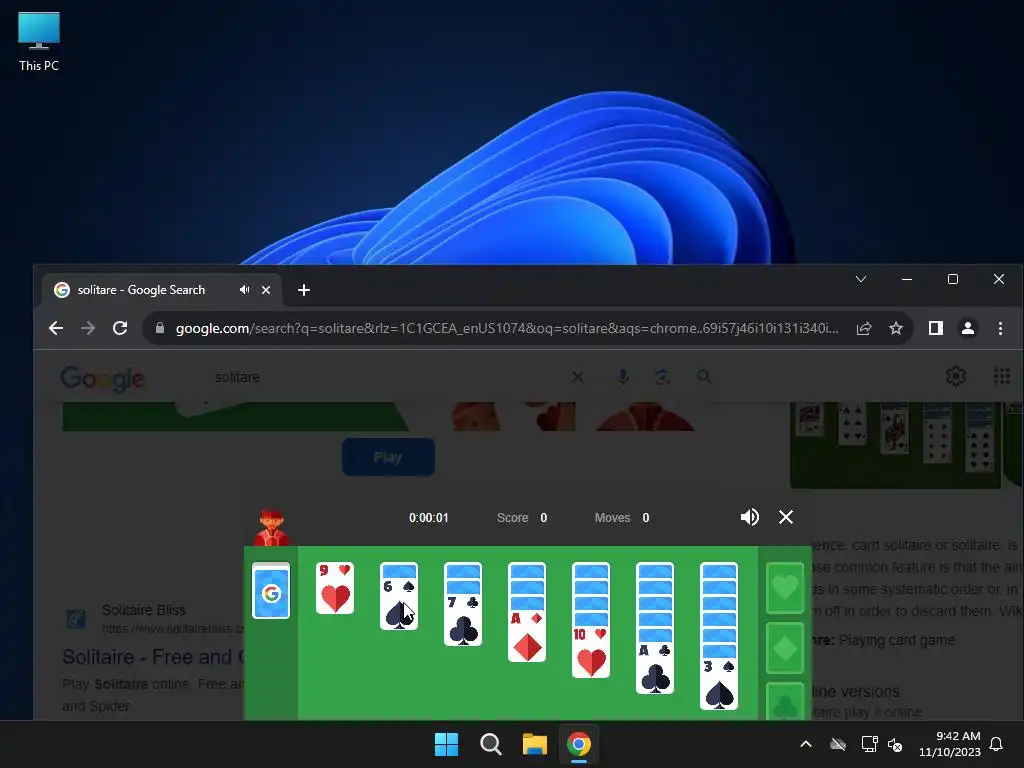Open Google apps grid
This screenshot has height=768, width=1024.
pyautogui.click(x=1002, y=376)
